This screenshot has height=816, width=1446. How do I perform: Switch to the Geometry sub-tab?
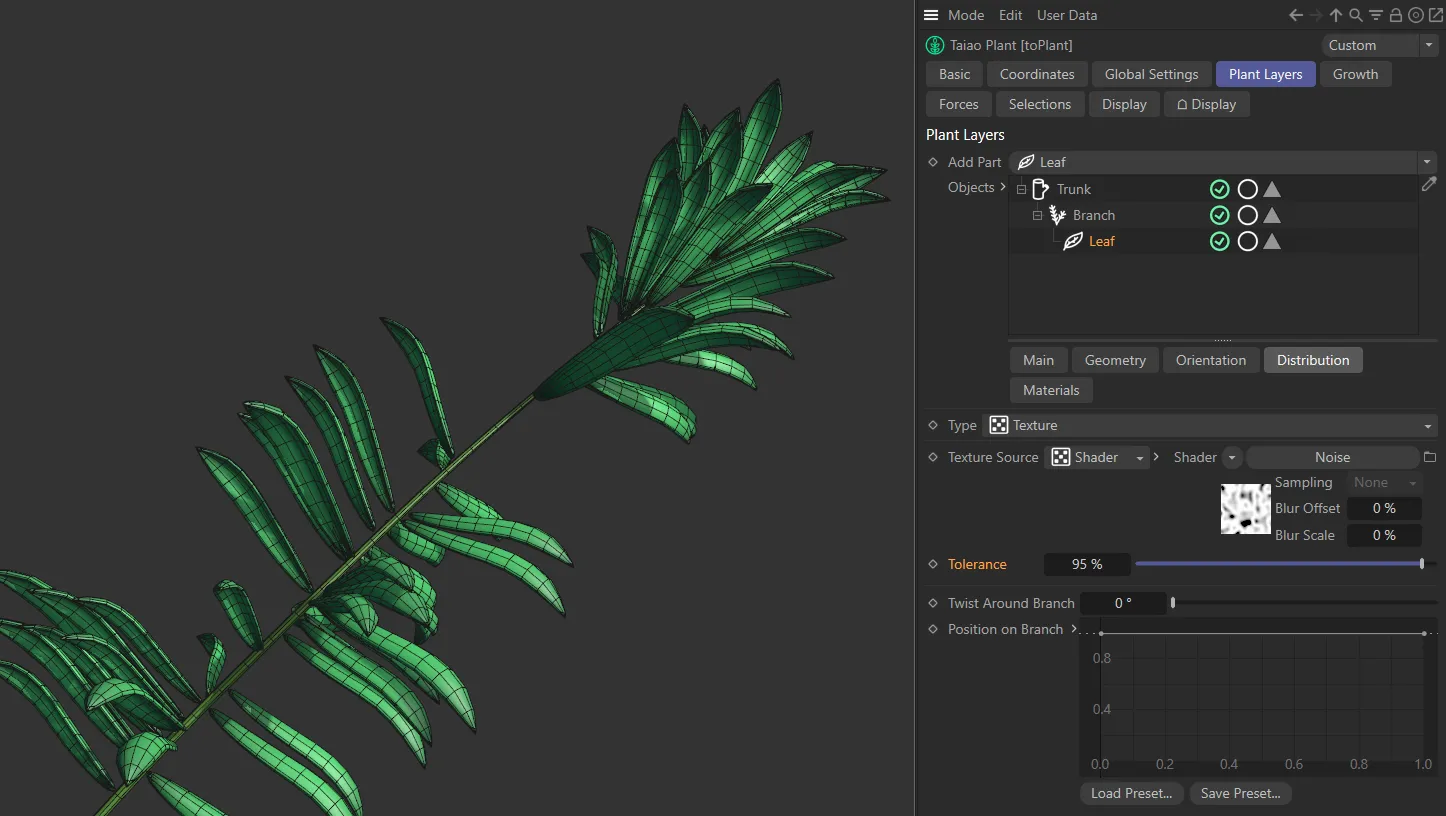[1115, 360]
